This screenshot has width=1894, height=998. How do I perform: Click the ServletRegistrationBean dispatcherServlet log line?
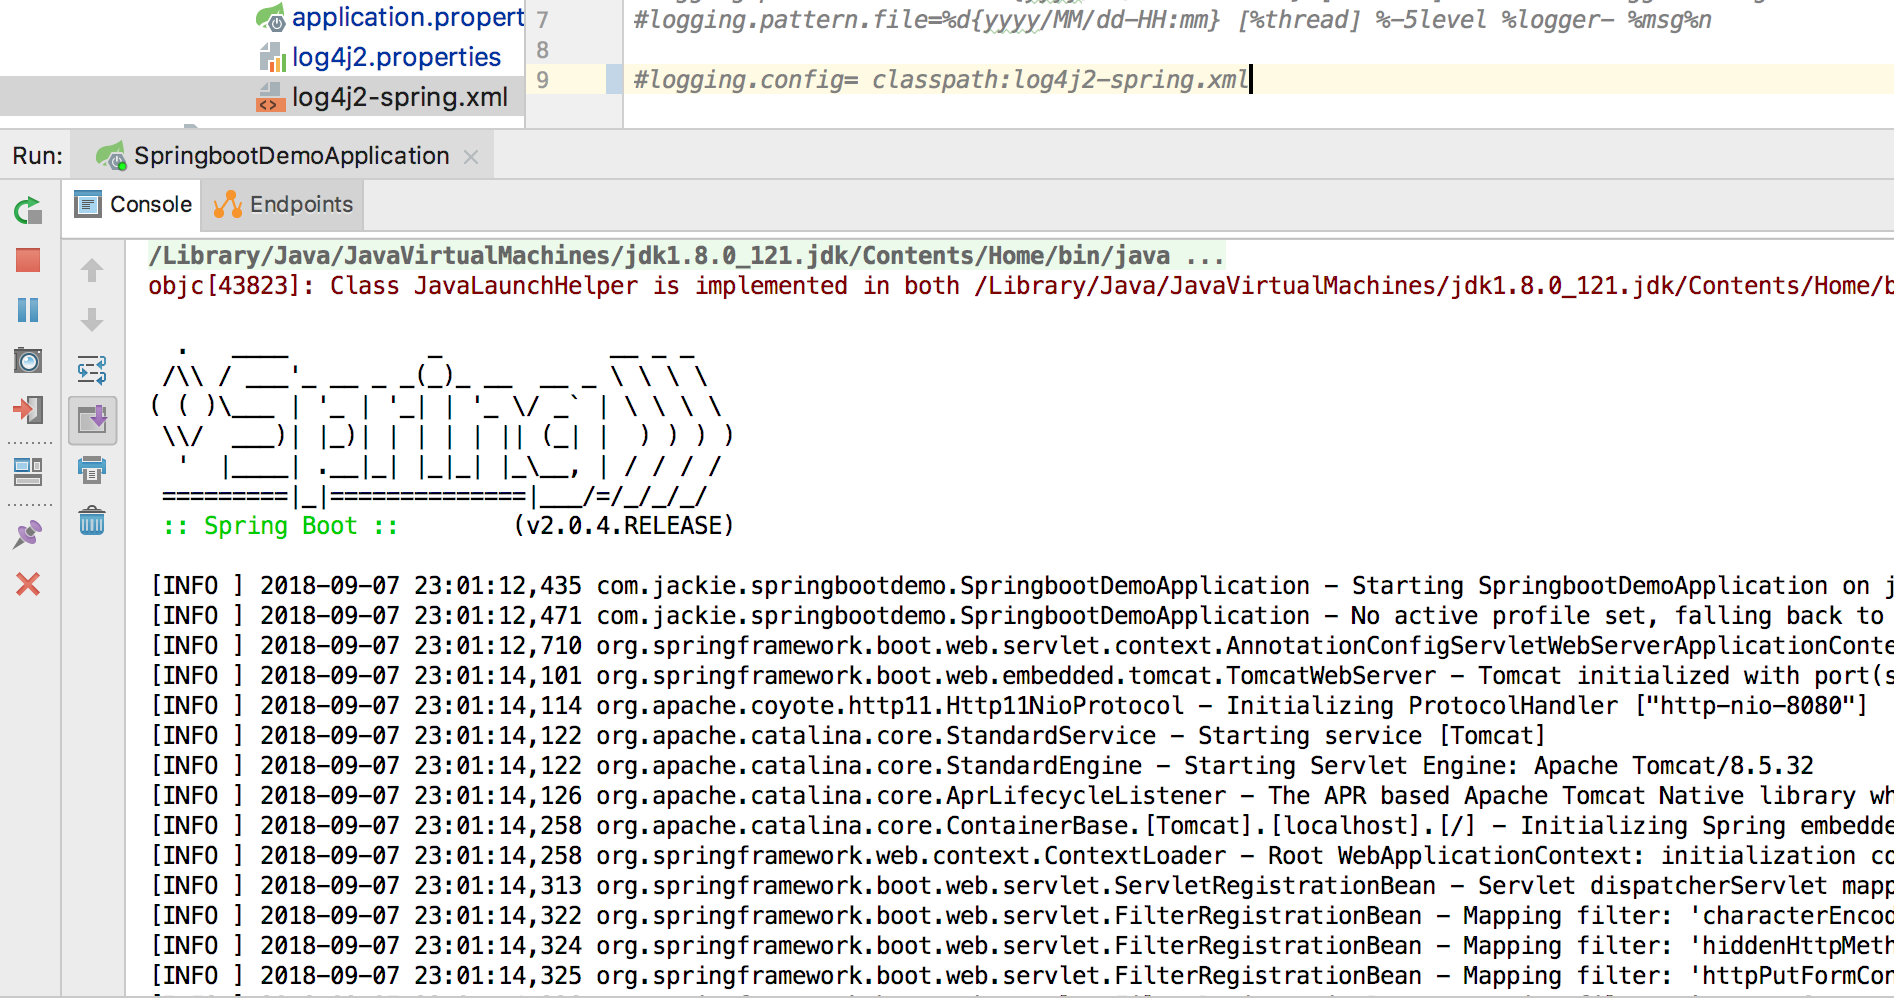[x=1022, y=886]
